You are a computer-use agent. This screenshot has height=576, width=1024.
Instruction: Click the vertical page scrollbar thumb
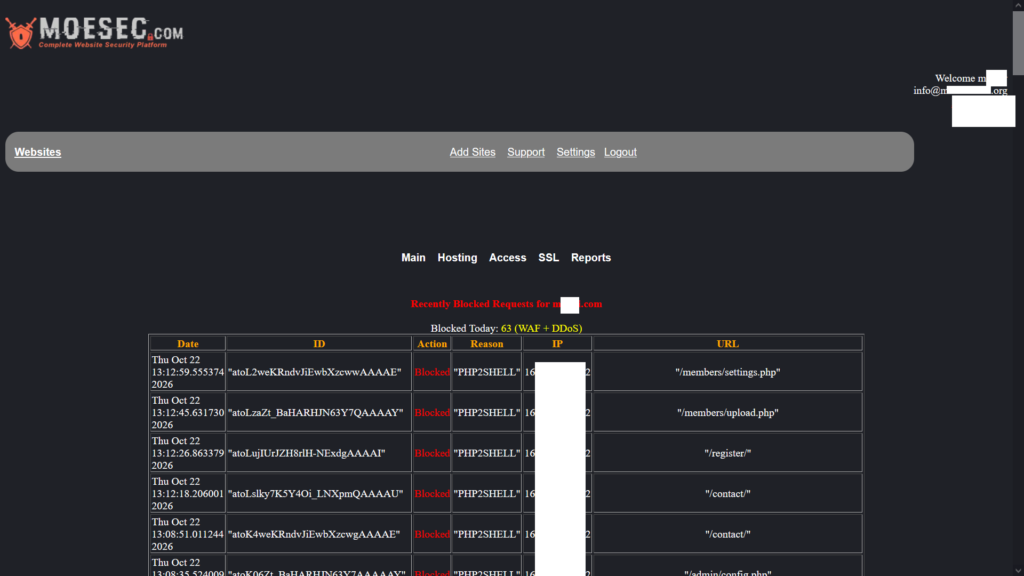1018,43
